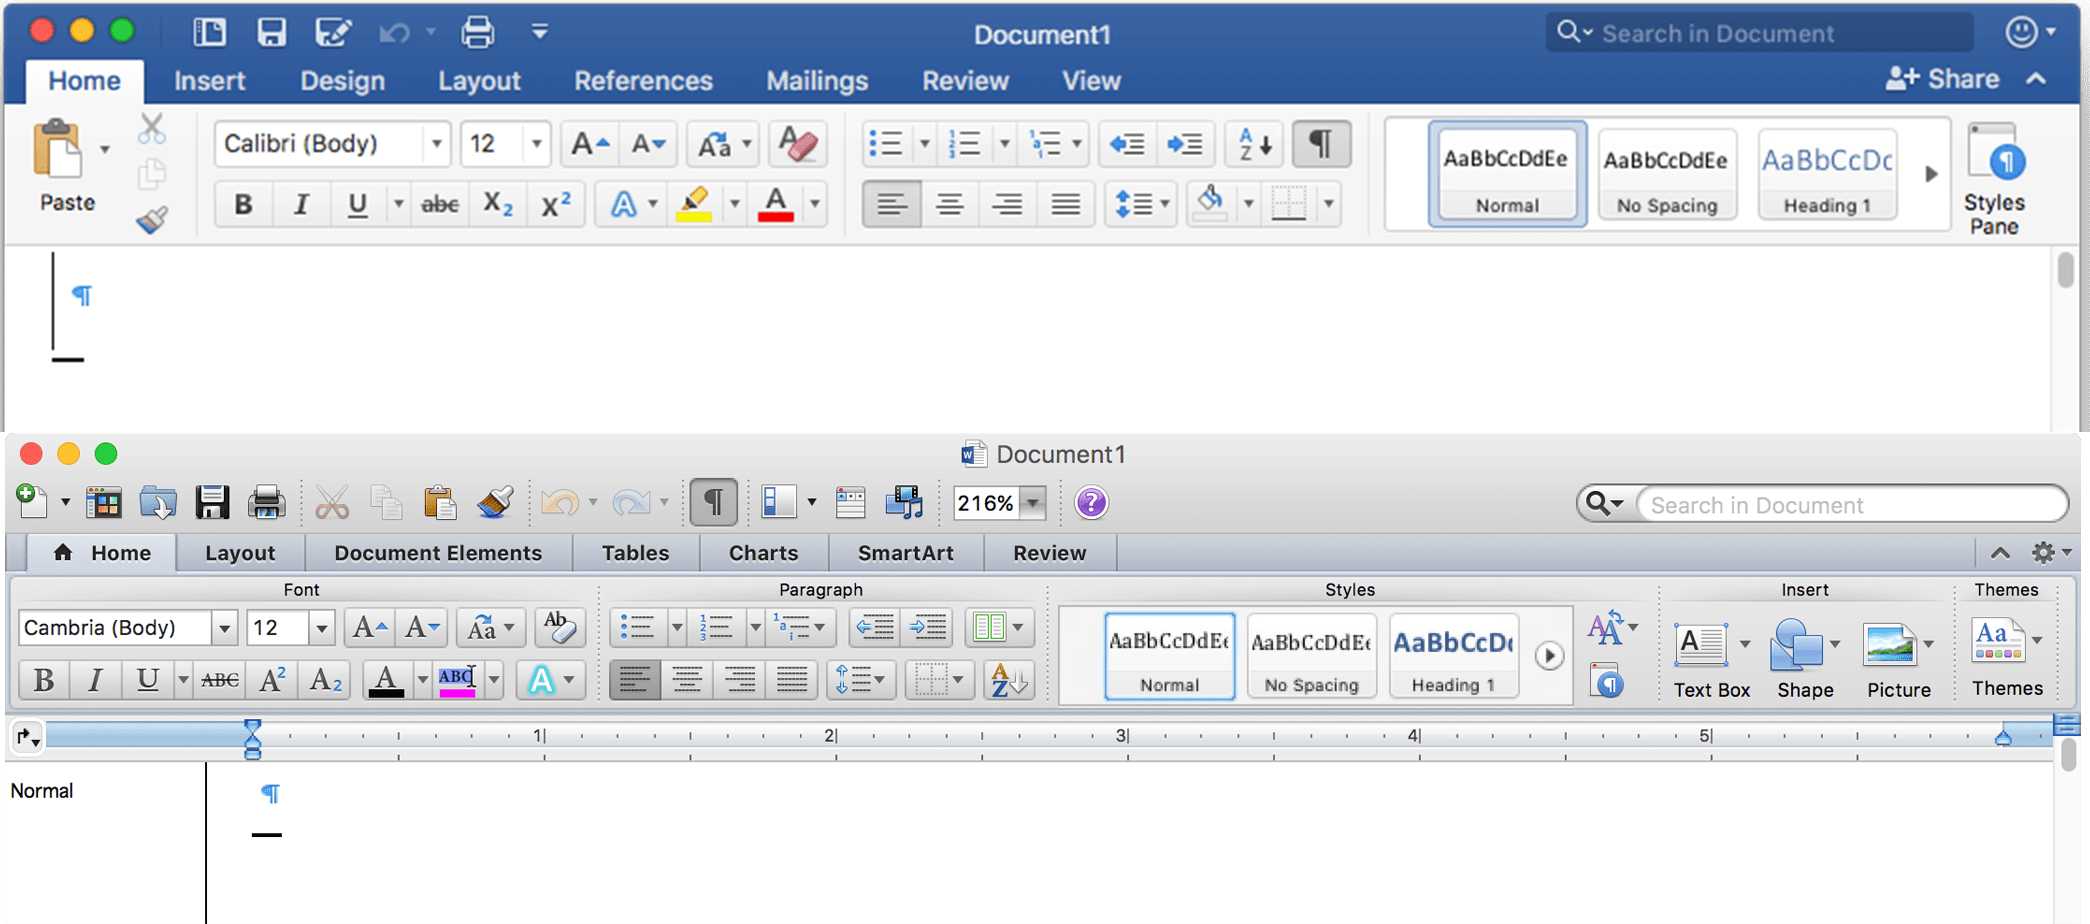Screen dimensions: 2090x924
Task: Open font size dropdown in top window
Action: (537, 144)
